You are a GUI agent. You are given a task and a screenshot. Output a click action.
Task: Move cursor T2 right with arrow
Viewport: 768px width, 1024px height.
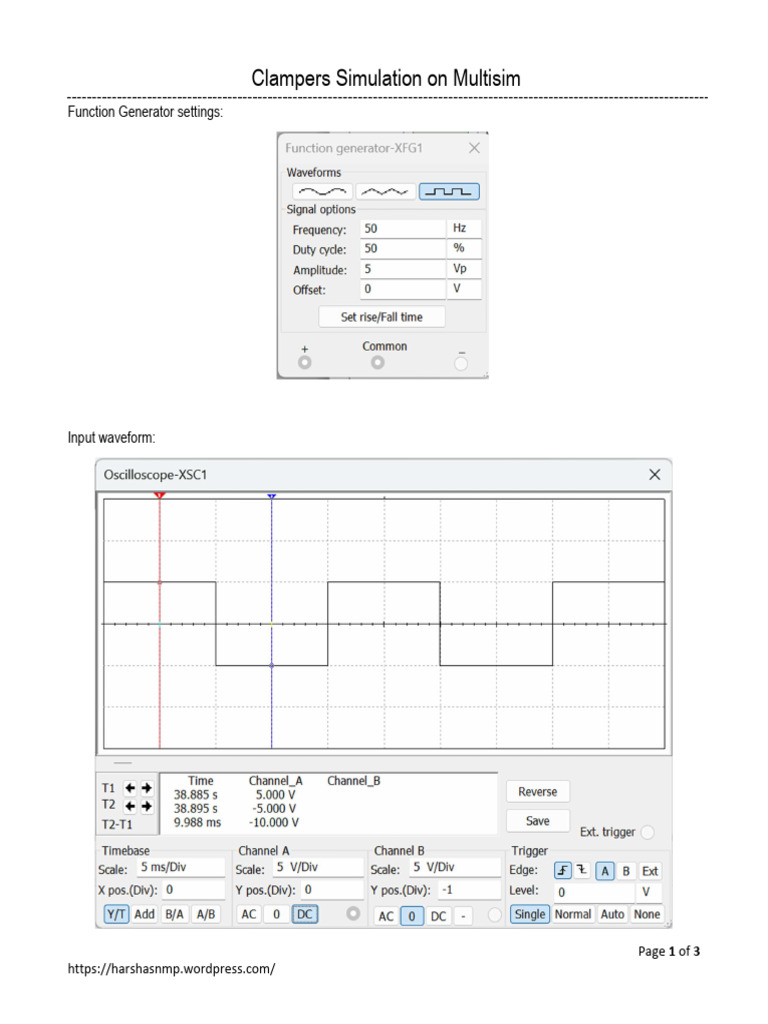coord(146,806)
